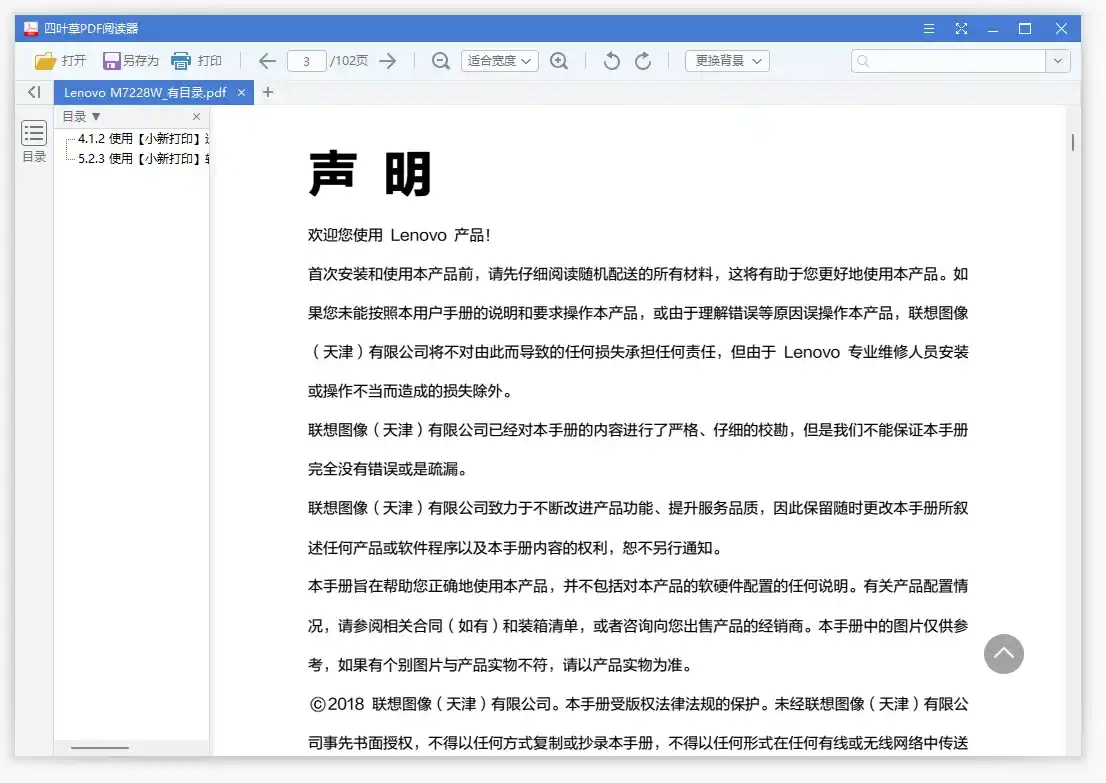
Task: Click the page number input field
Action: pyautogui.click(x=306, y=61)
